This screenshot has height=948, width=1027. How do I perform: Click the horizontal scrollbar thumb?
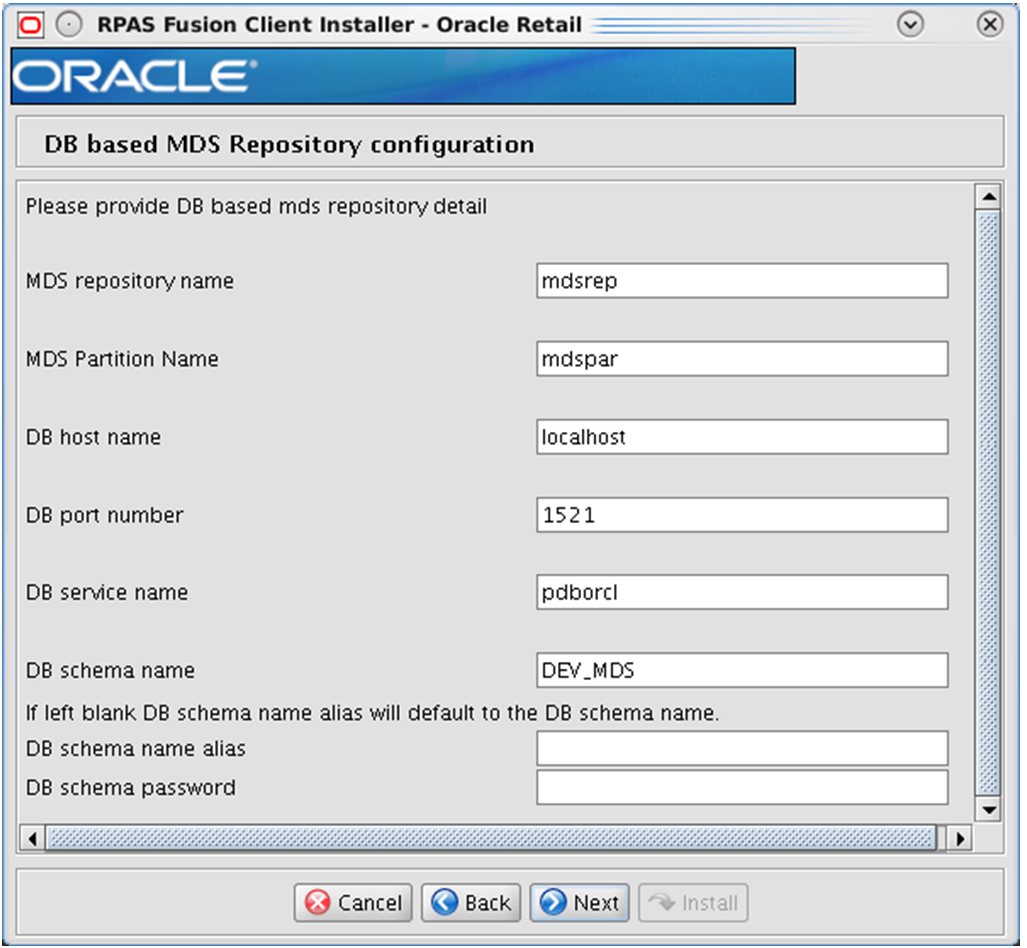492,839
